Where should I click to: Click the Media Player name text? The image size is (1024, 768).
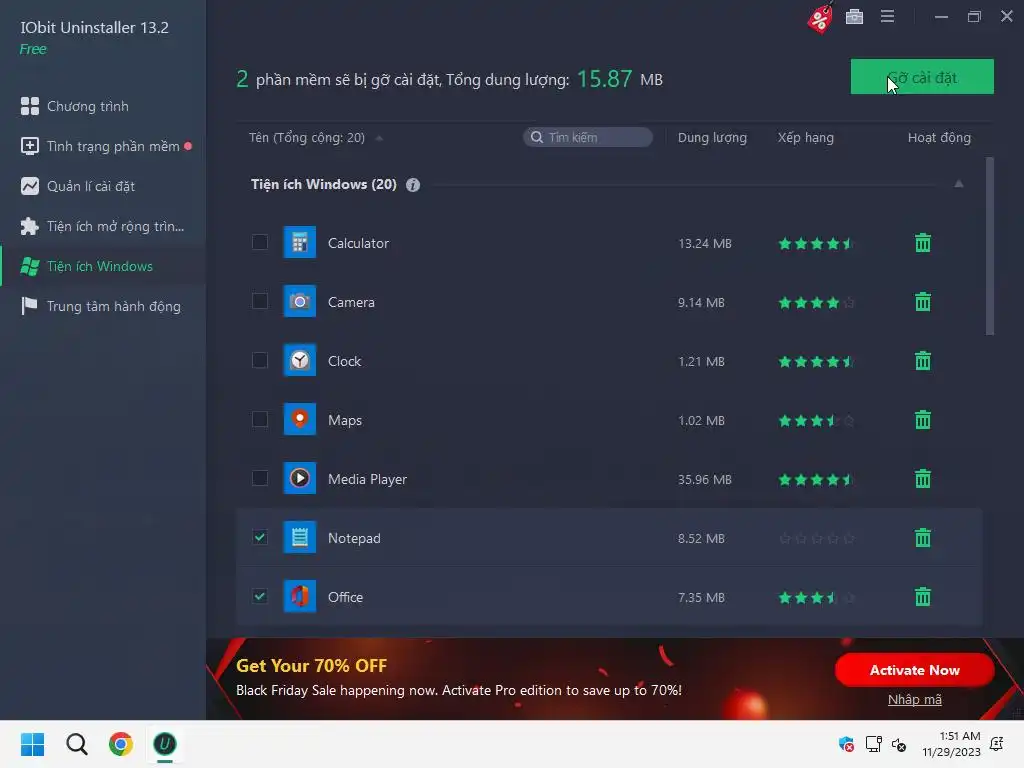pos(367,479)
